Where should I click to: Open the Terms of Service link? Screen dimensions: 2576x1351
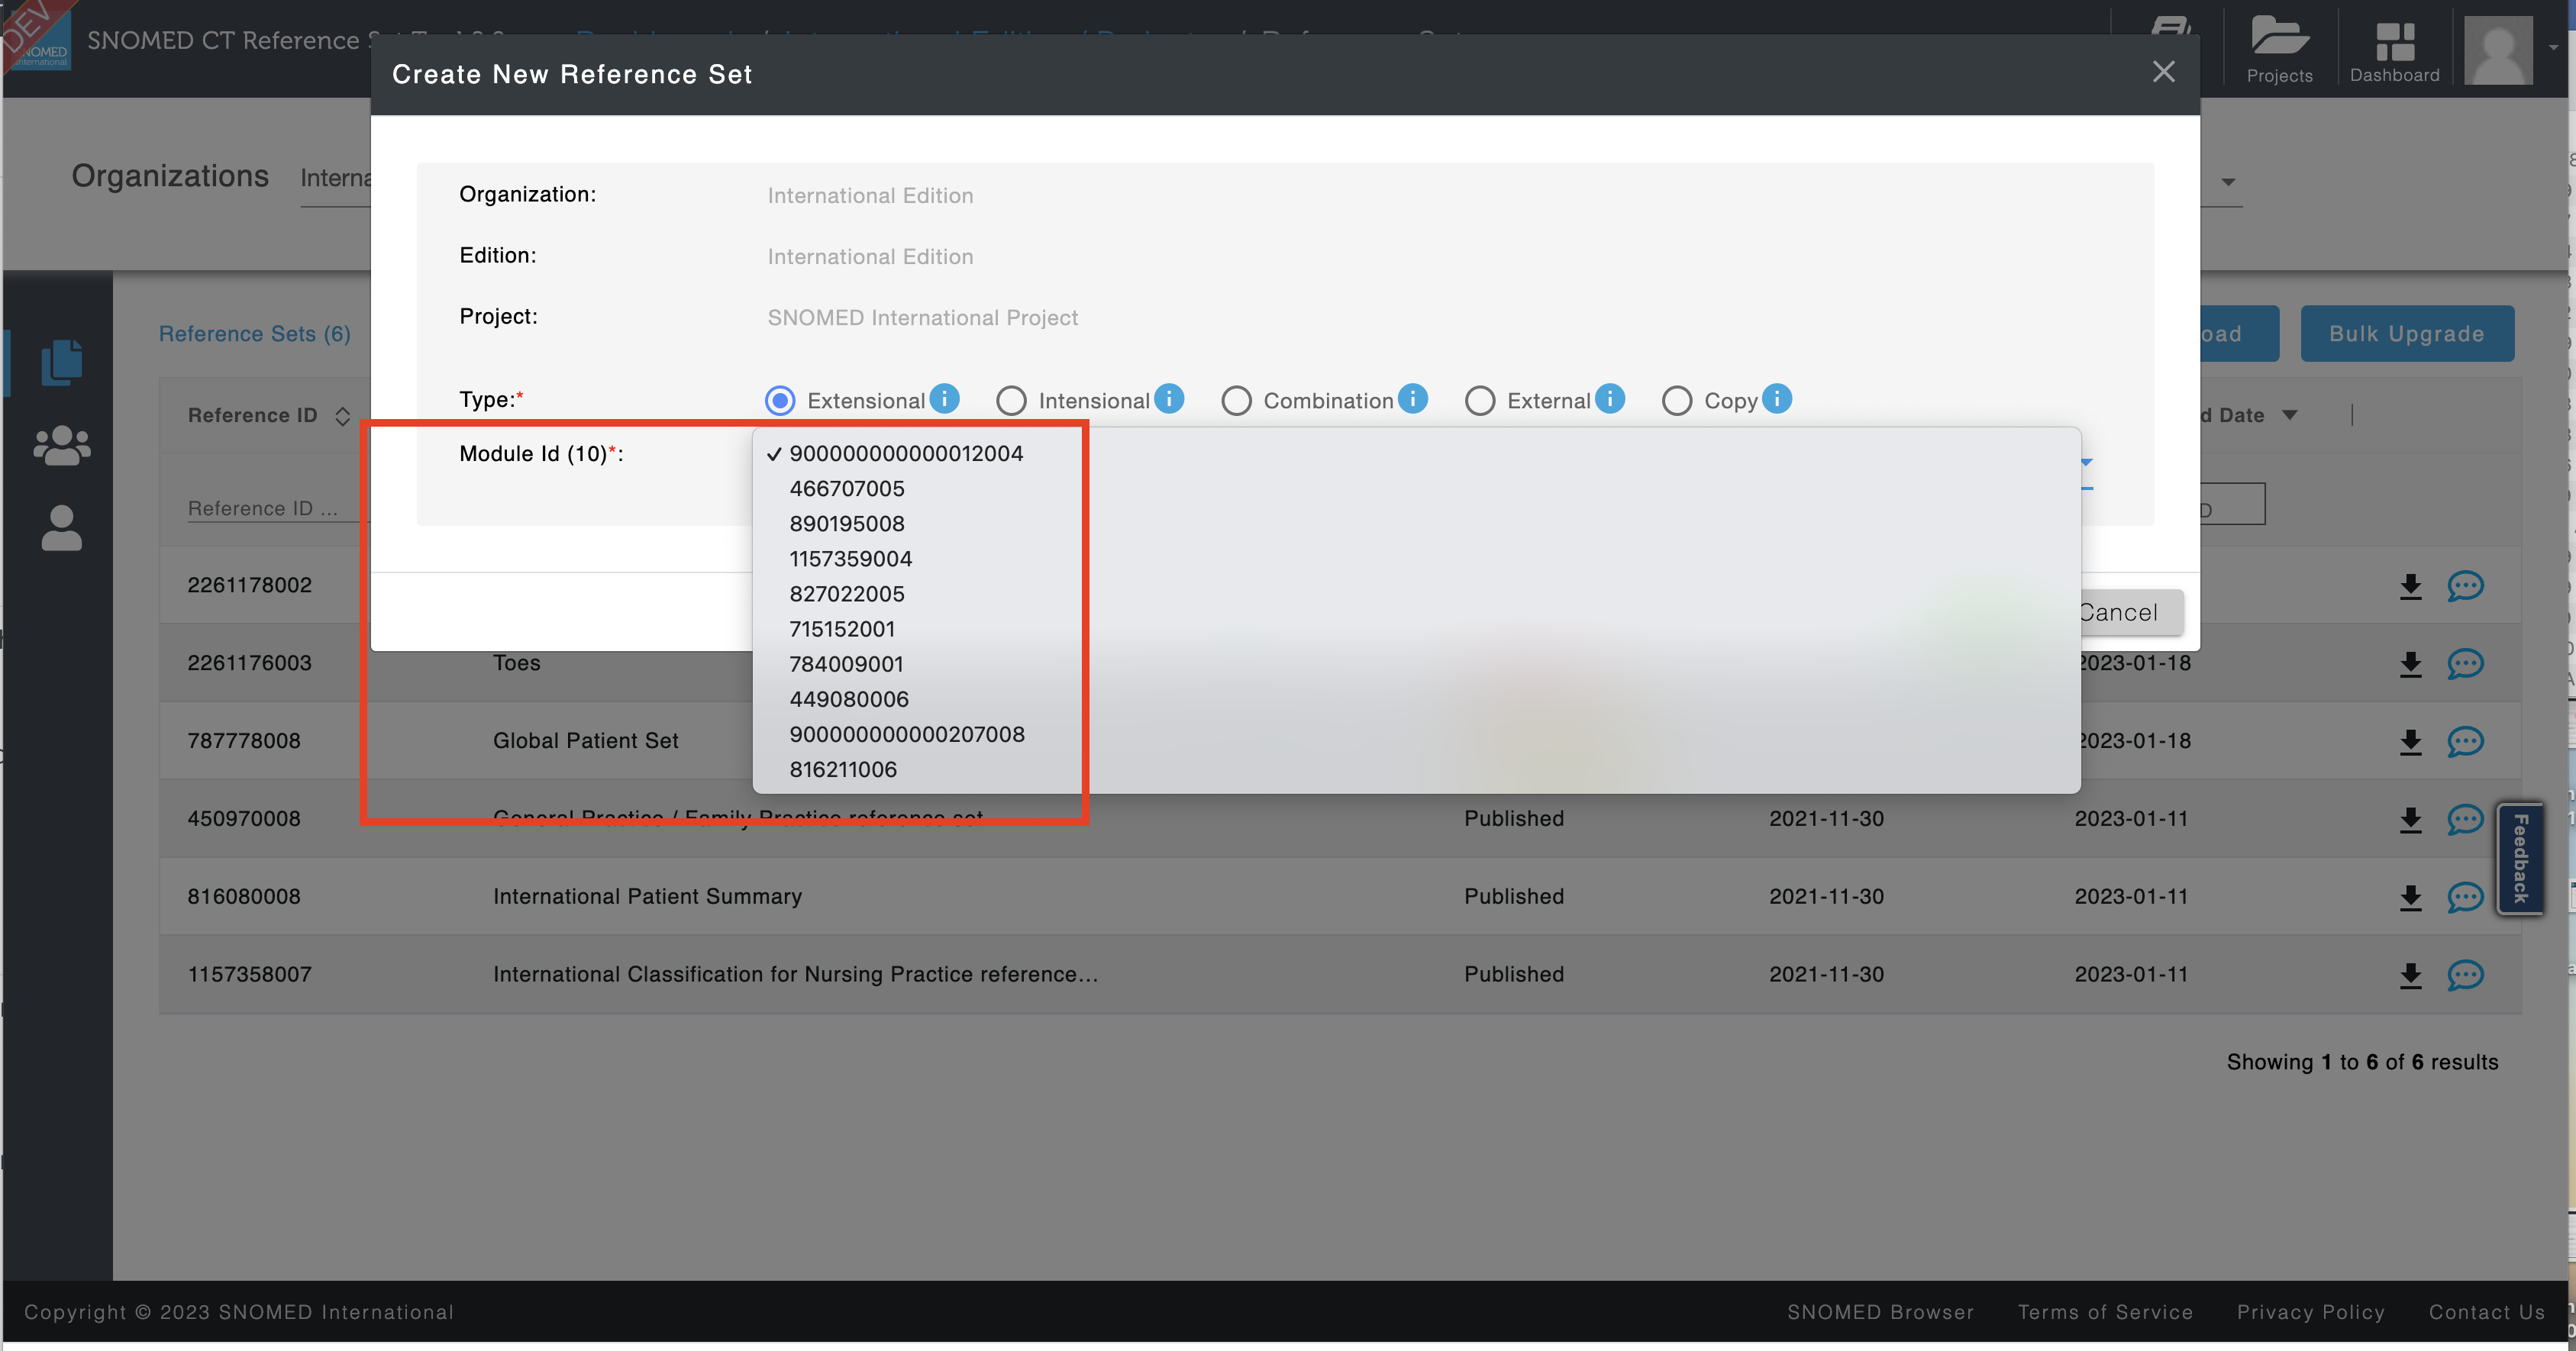point(2105,1312)
